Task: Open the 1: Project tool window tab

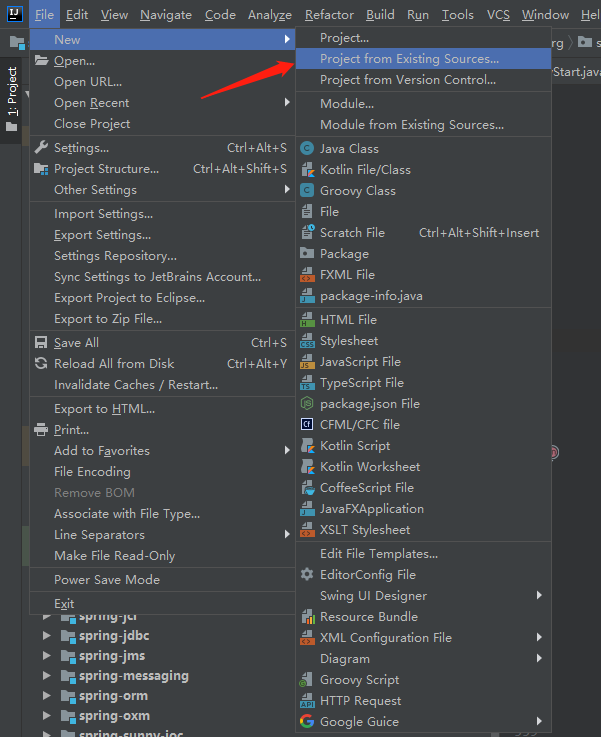Action: 11,100
